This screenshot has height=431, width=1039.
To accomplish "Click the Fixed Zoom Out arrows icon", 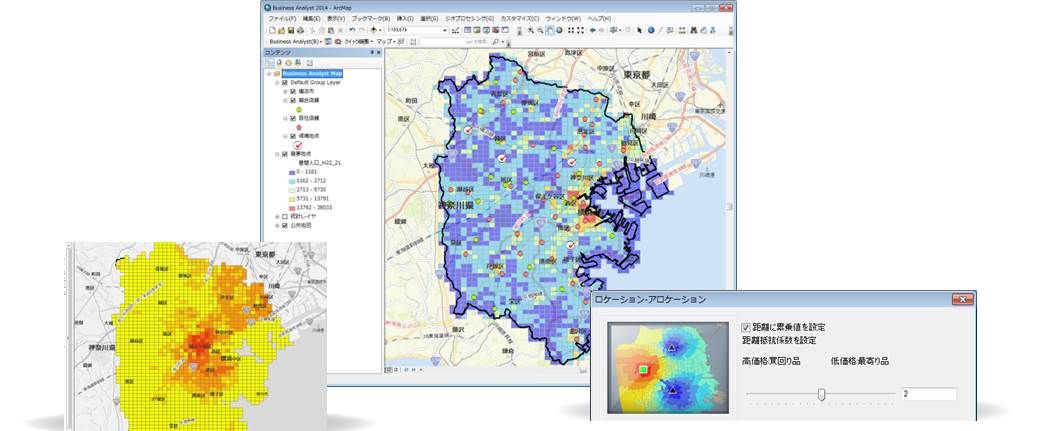I will click(x=580, y=31).
